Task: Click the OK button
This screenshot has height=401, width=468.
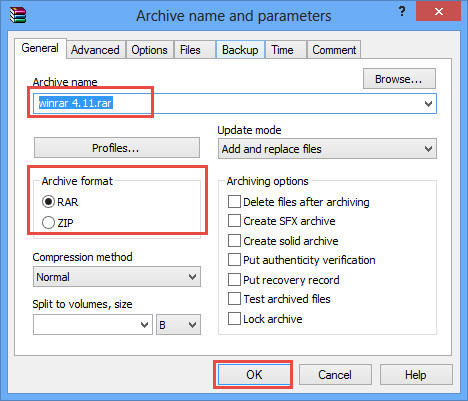Action: point(254,375)
